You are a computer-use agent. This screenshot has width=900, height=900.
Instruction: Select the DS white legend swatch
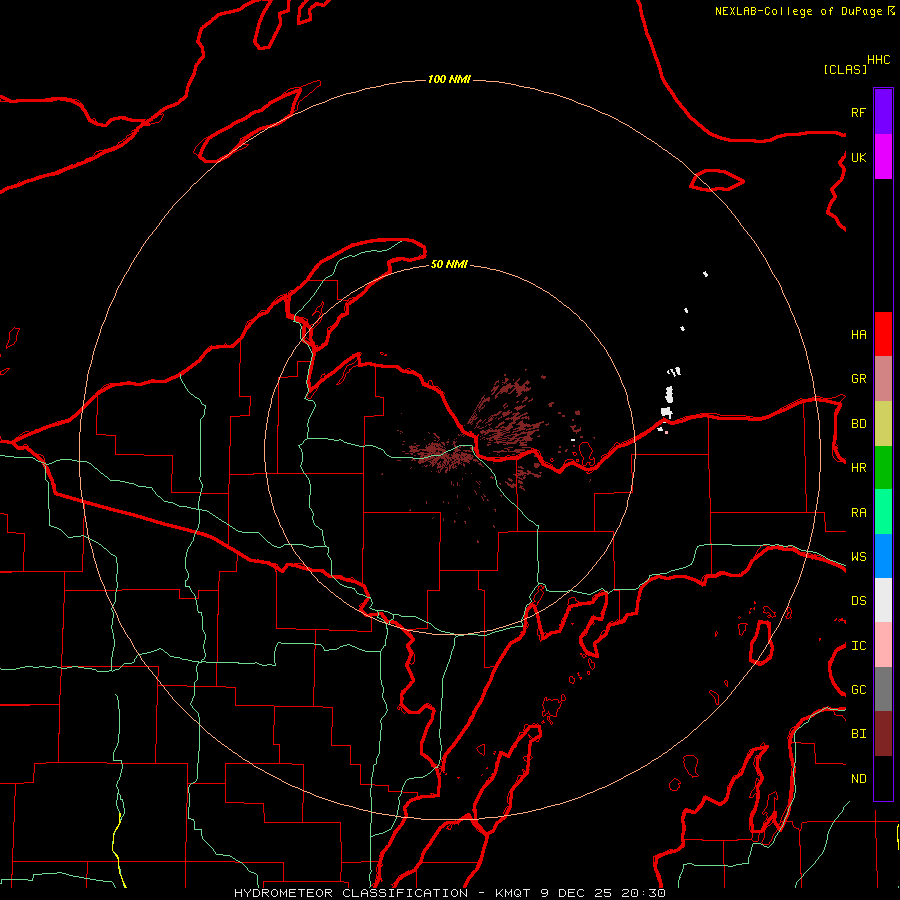click(883, 600)
